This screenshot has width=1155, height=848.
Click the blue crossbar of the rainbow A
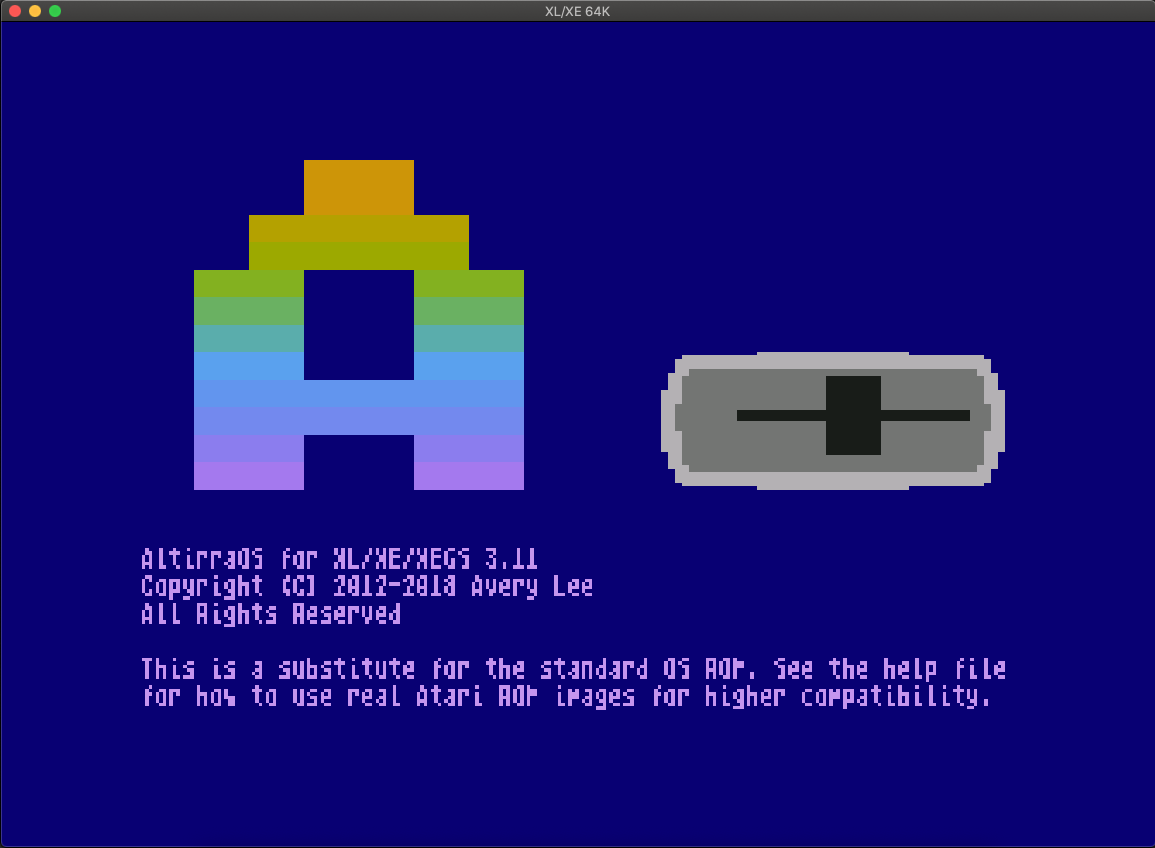coord(358,407)
